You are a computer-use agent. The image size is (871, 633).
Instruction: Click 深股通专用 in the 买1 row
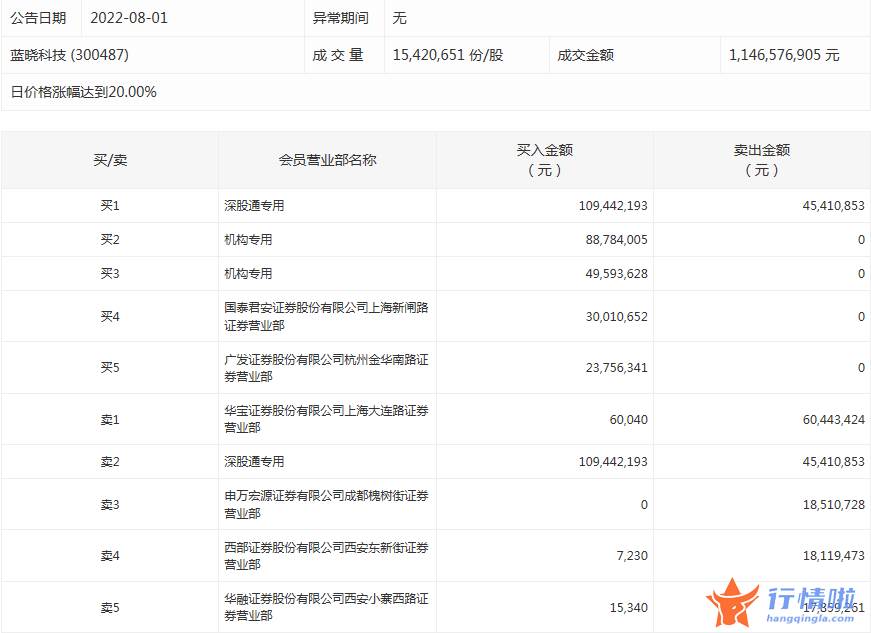(254, 206)
